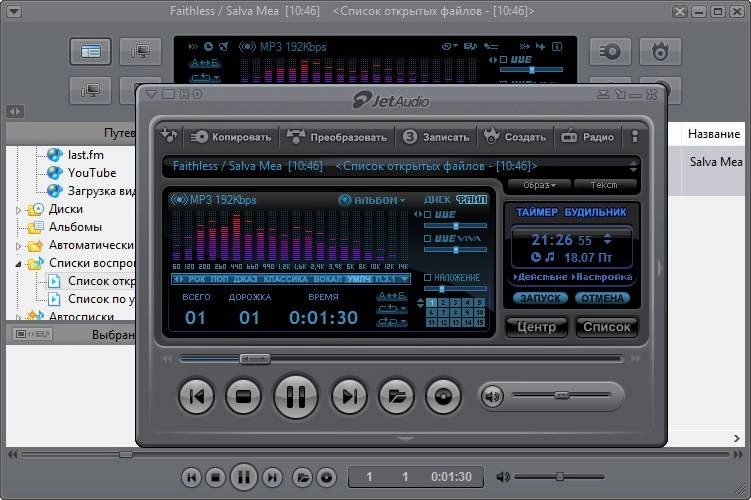751x500 pixels.
Task: Click the JetAudio menu triangle in the front title bar
Action: (151, 94)
